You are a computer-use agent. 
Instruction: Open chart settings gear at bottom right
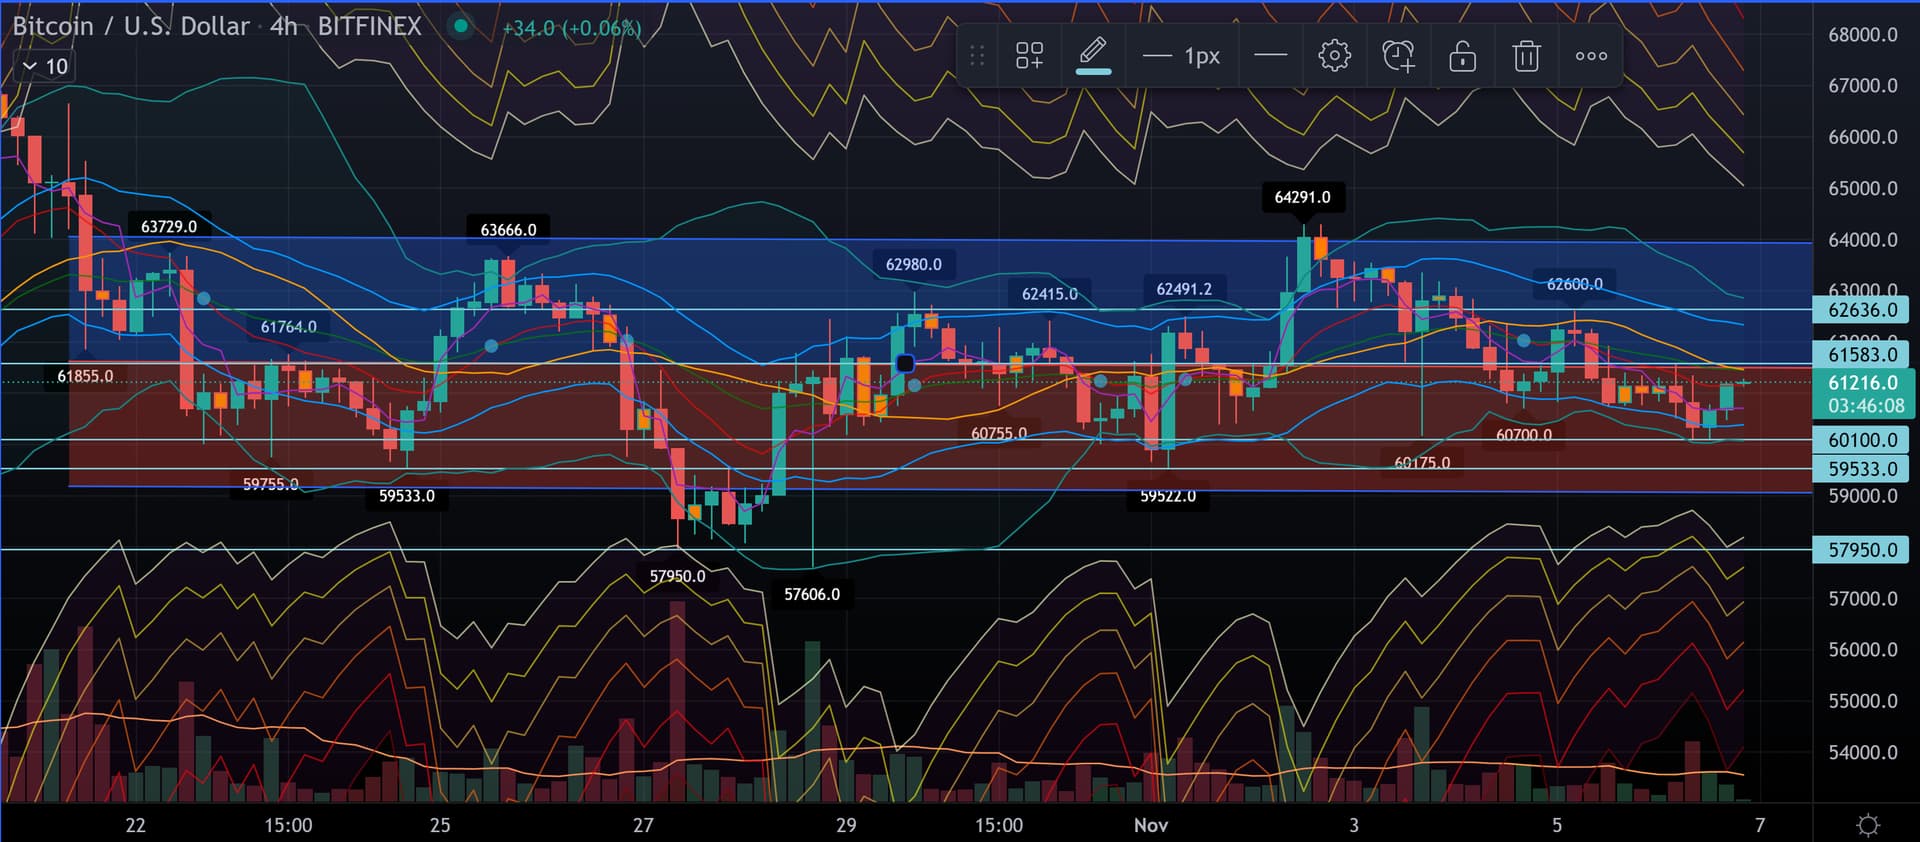pos(1867,825)
